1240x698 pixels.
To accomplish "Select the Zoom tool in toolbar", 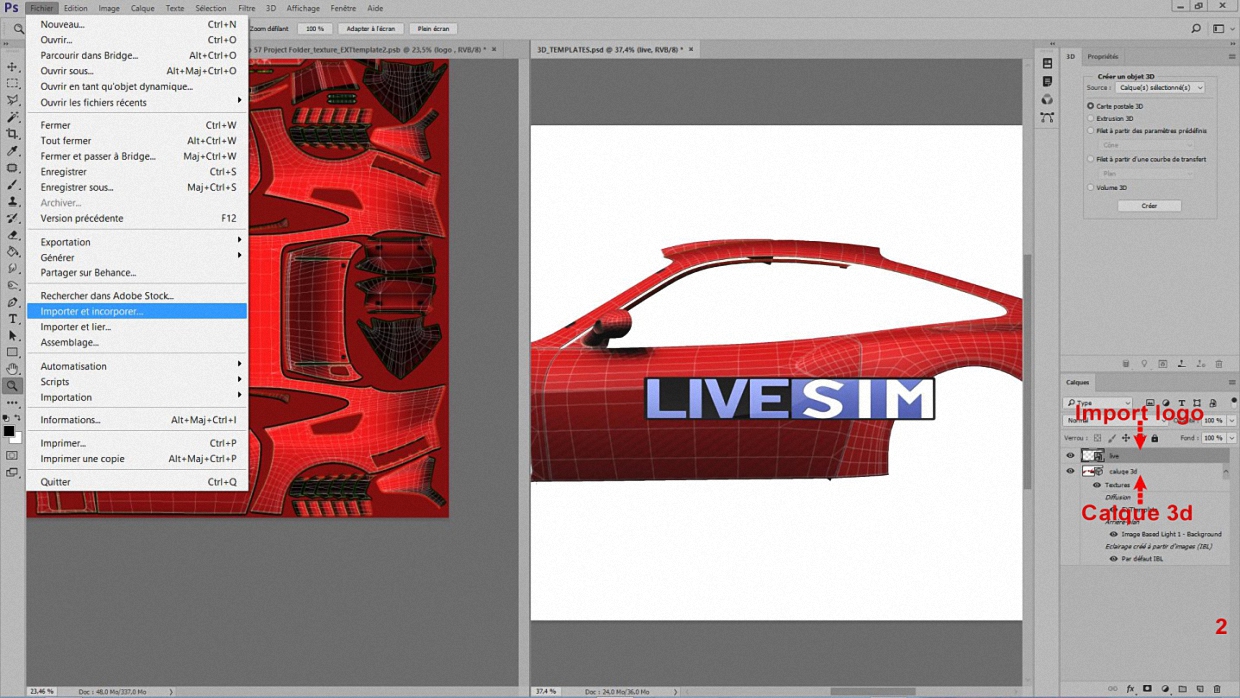I will click(12, 386).
